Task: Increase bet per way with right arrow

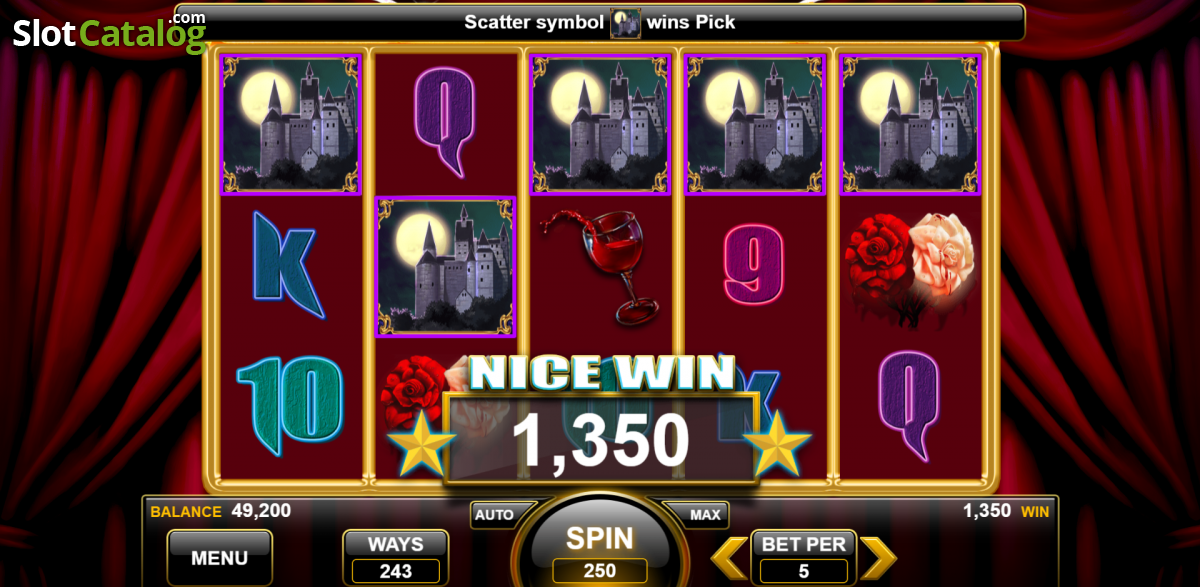Action: (878, 558)
